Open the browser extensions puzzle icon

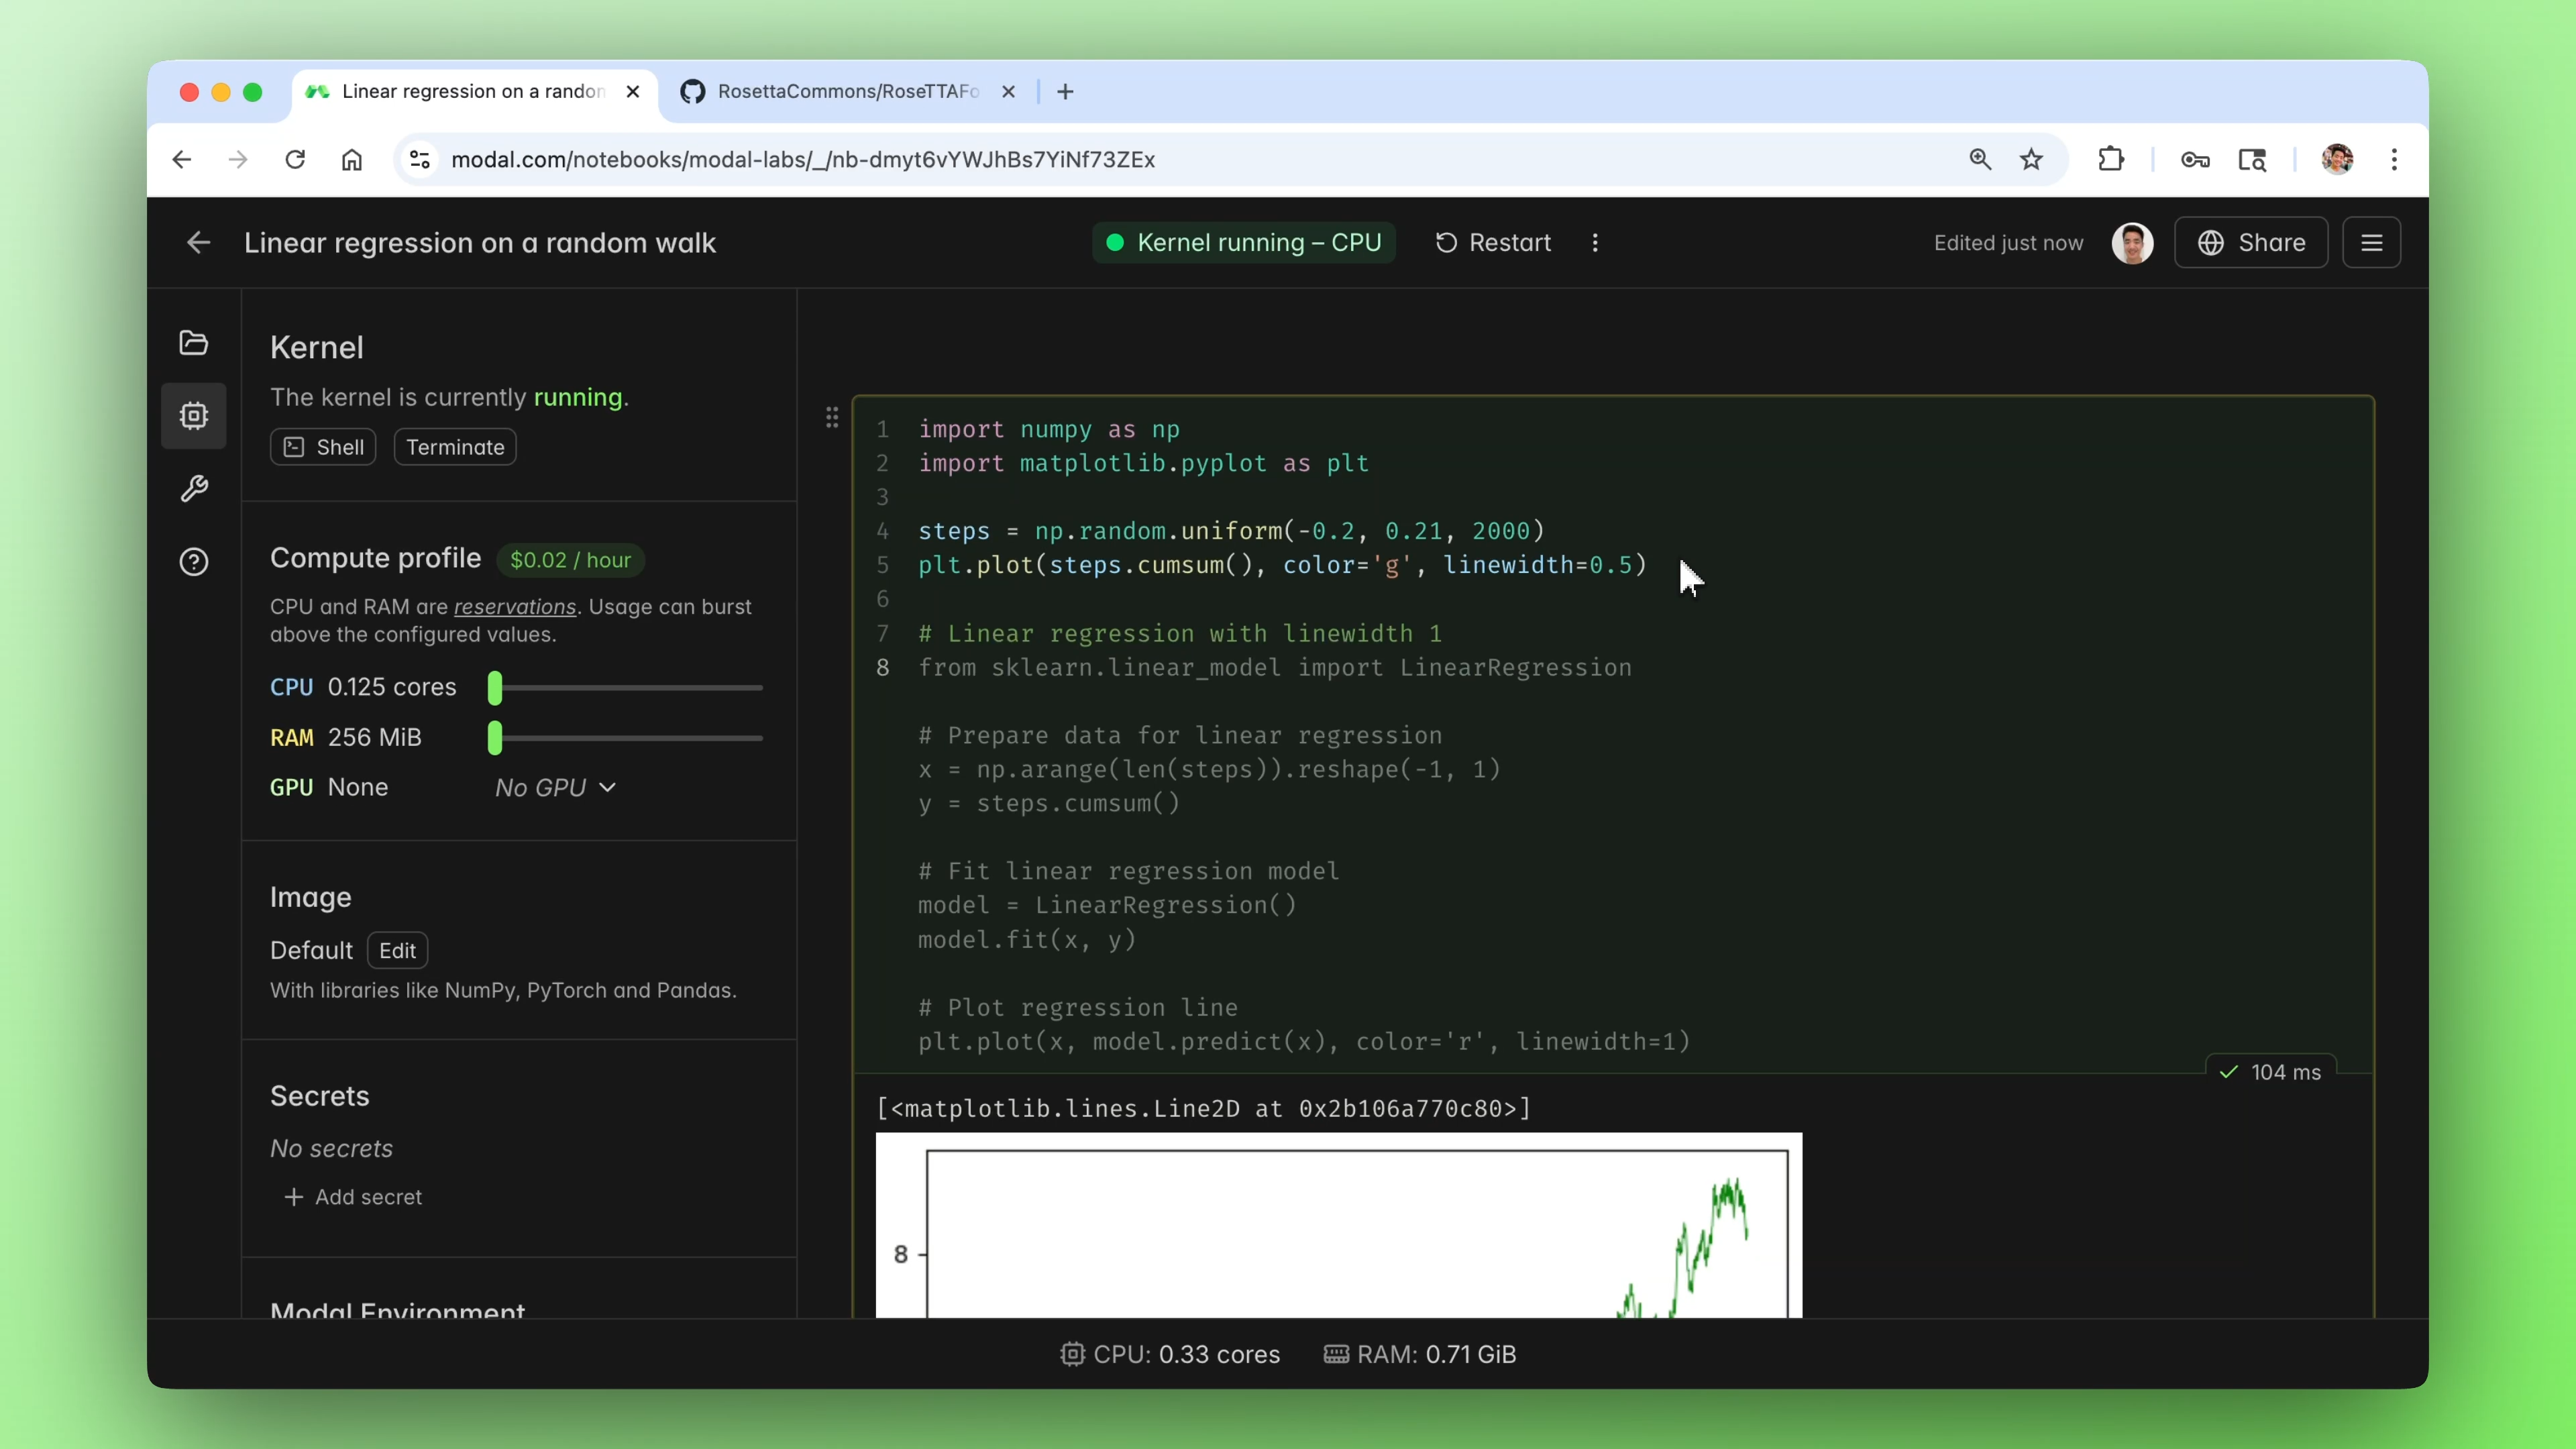tap(2111, 160)
